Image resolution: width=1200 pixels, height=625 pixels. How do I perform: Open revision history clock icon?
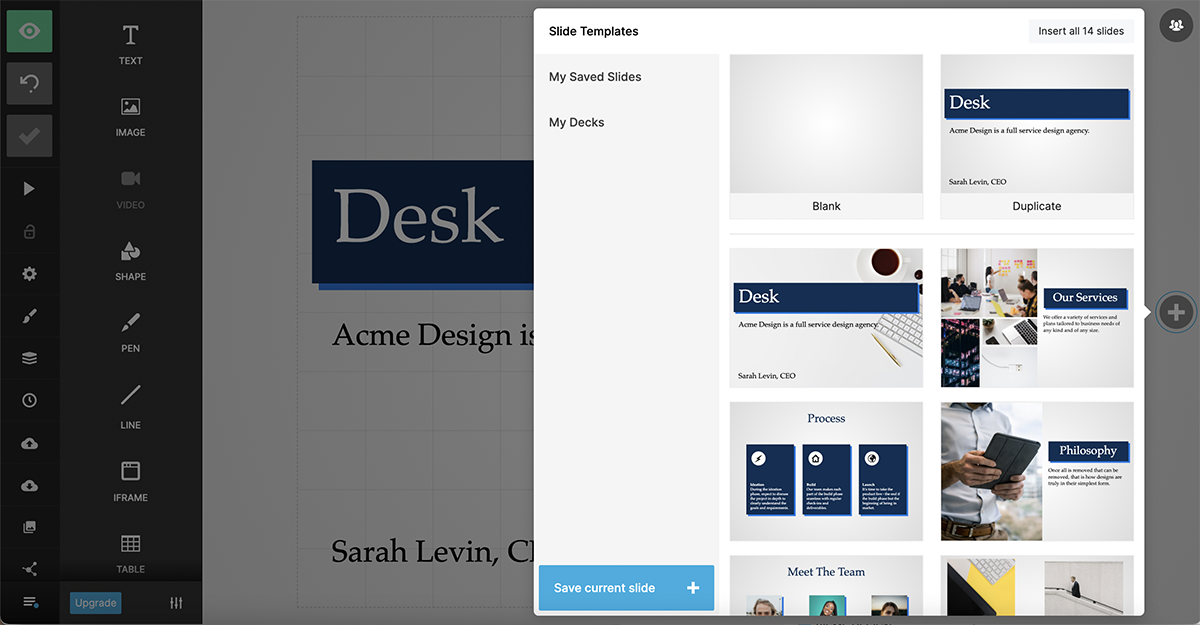tap(29, 401)
